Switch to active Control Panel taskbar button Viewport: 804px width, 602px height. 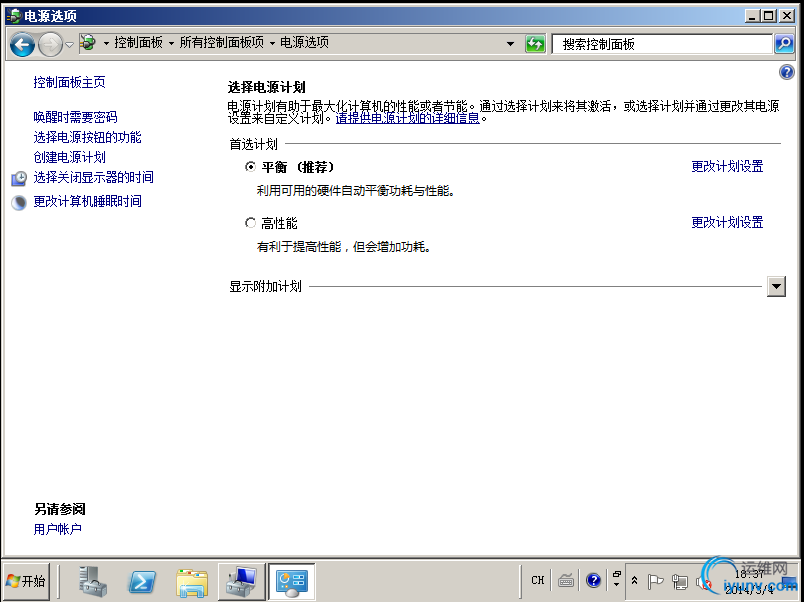point(292,581)
